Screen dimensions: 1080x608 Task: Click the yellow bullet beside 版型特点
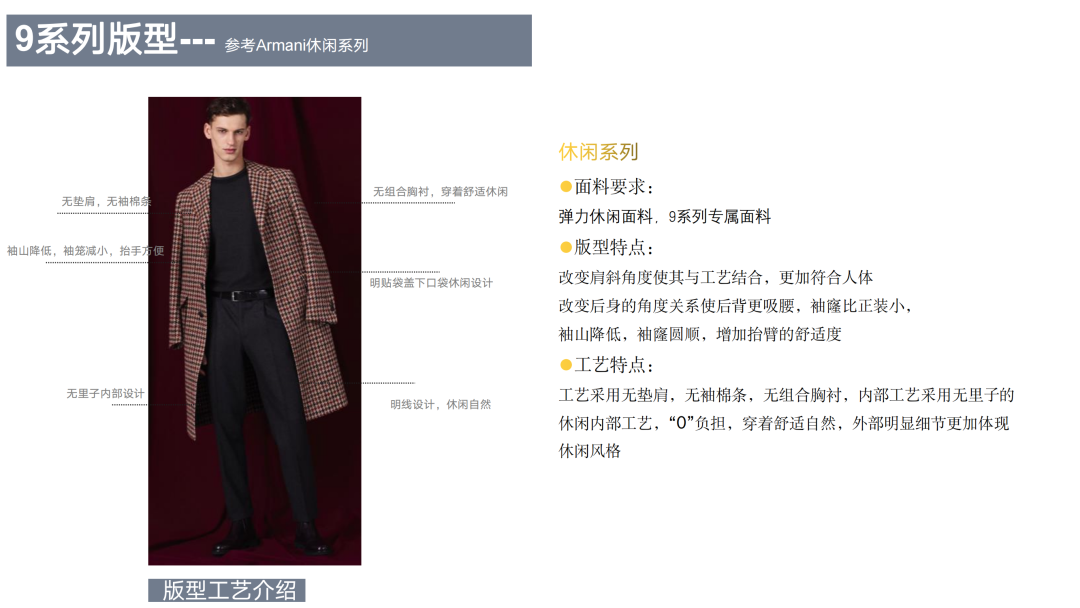click(566, 247)
